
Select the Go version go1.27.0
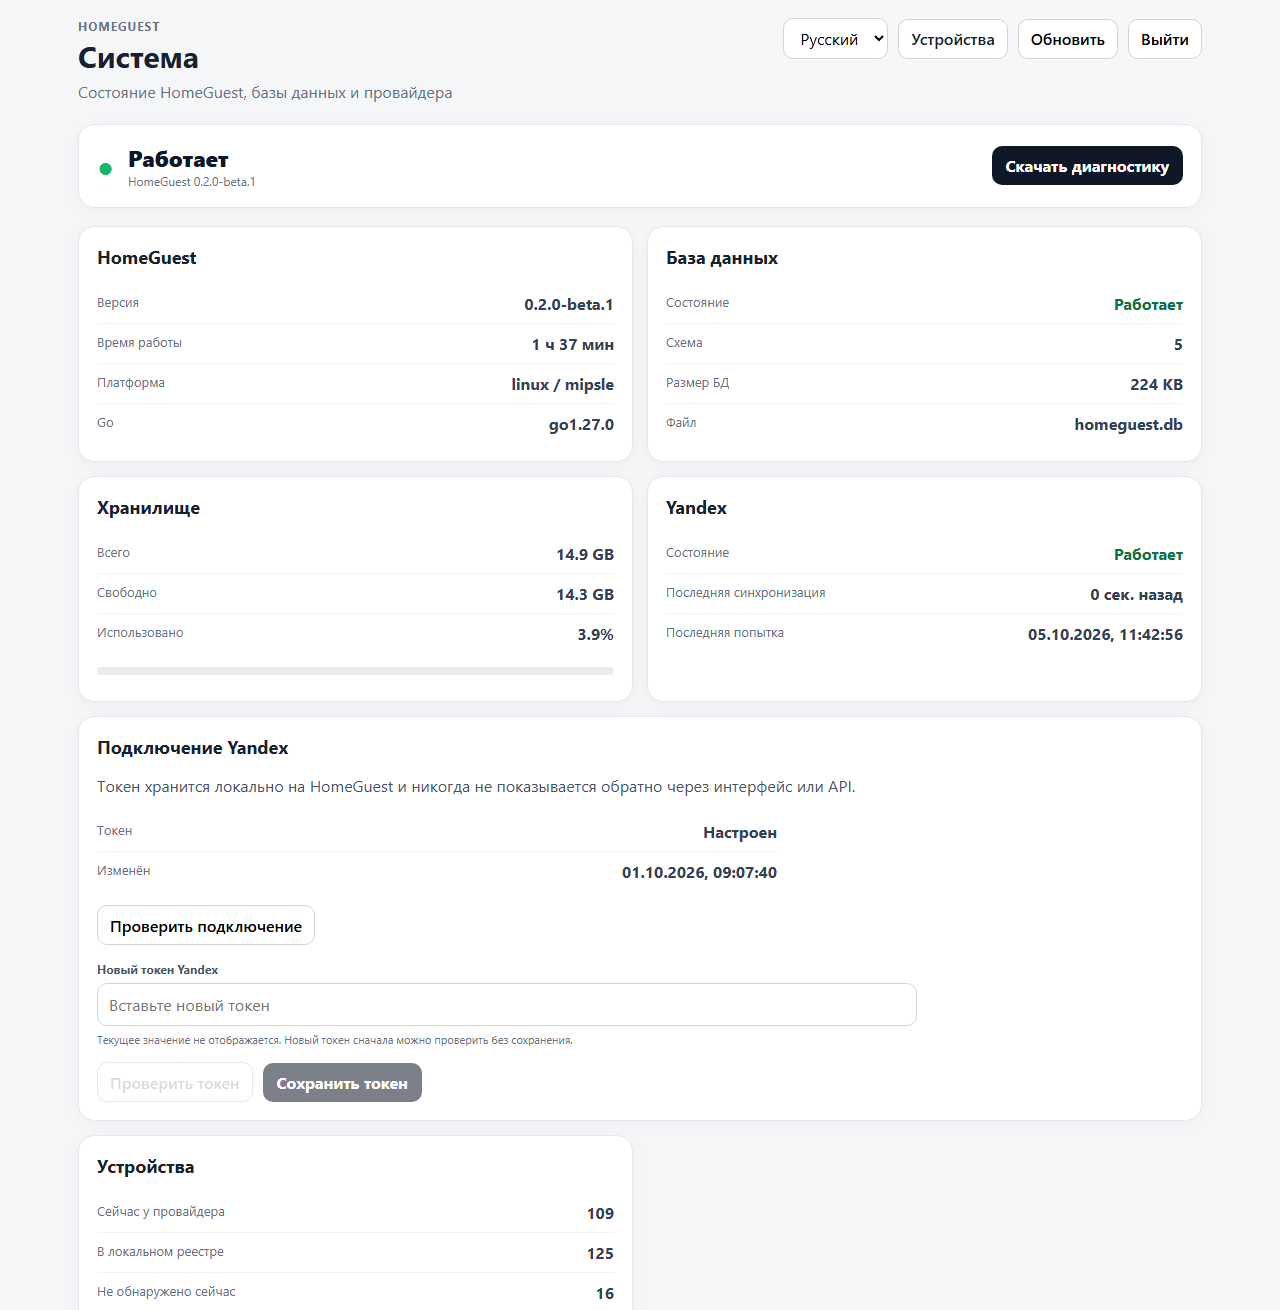pyautogui.click(x=581, y=425)
